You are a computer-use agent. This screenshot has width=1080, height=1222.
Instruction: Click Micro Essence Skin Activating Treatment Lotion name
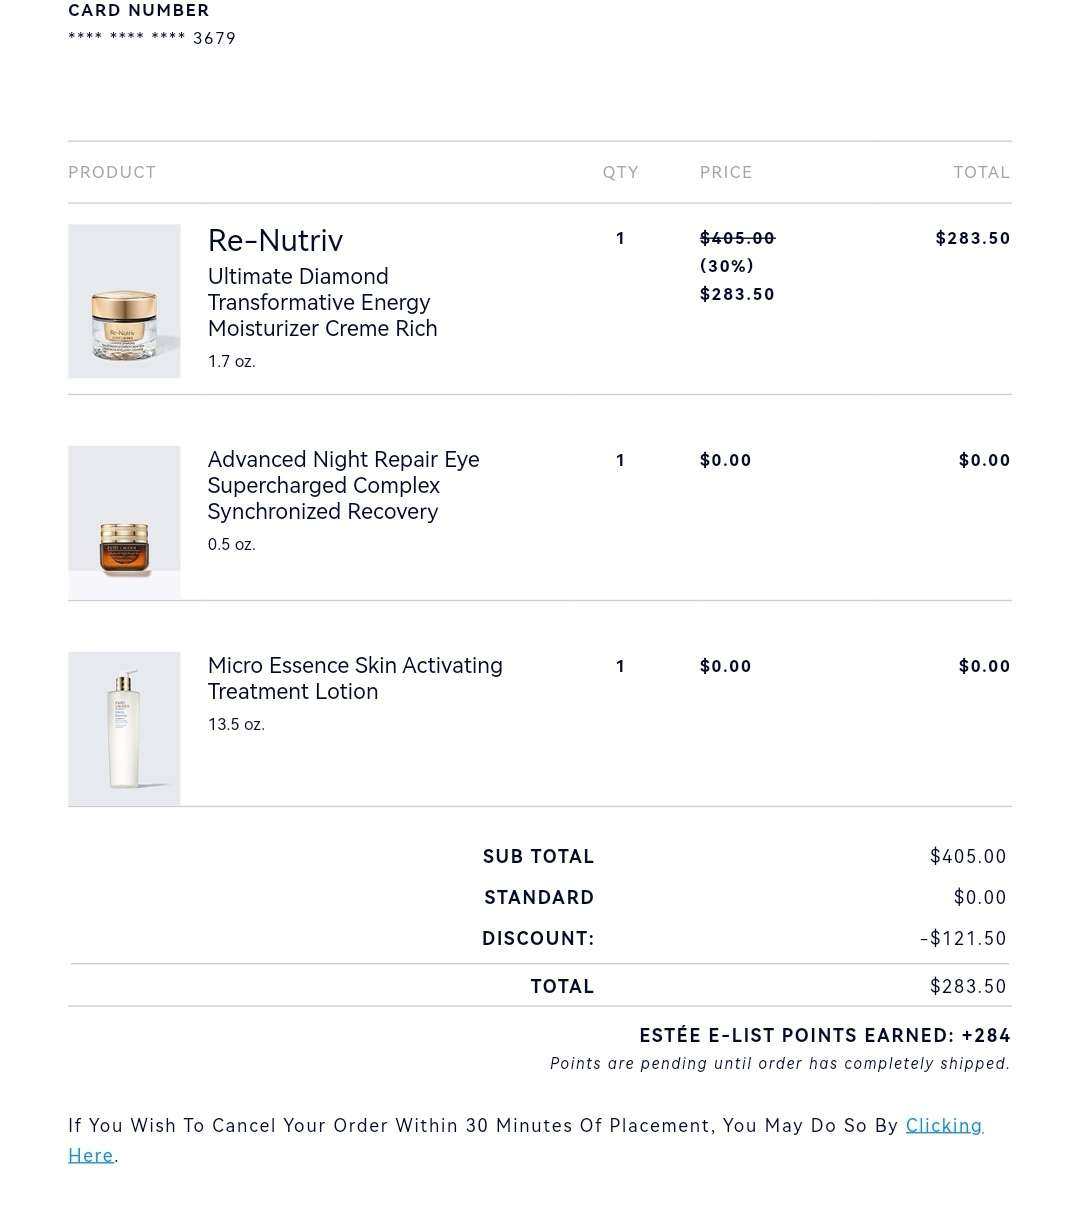point(355,678)
